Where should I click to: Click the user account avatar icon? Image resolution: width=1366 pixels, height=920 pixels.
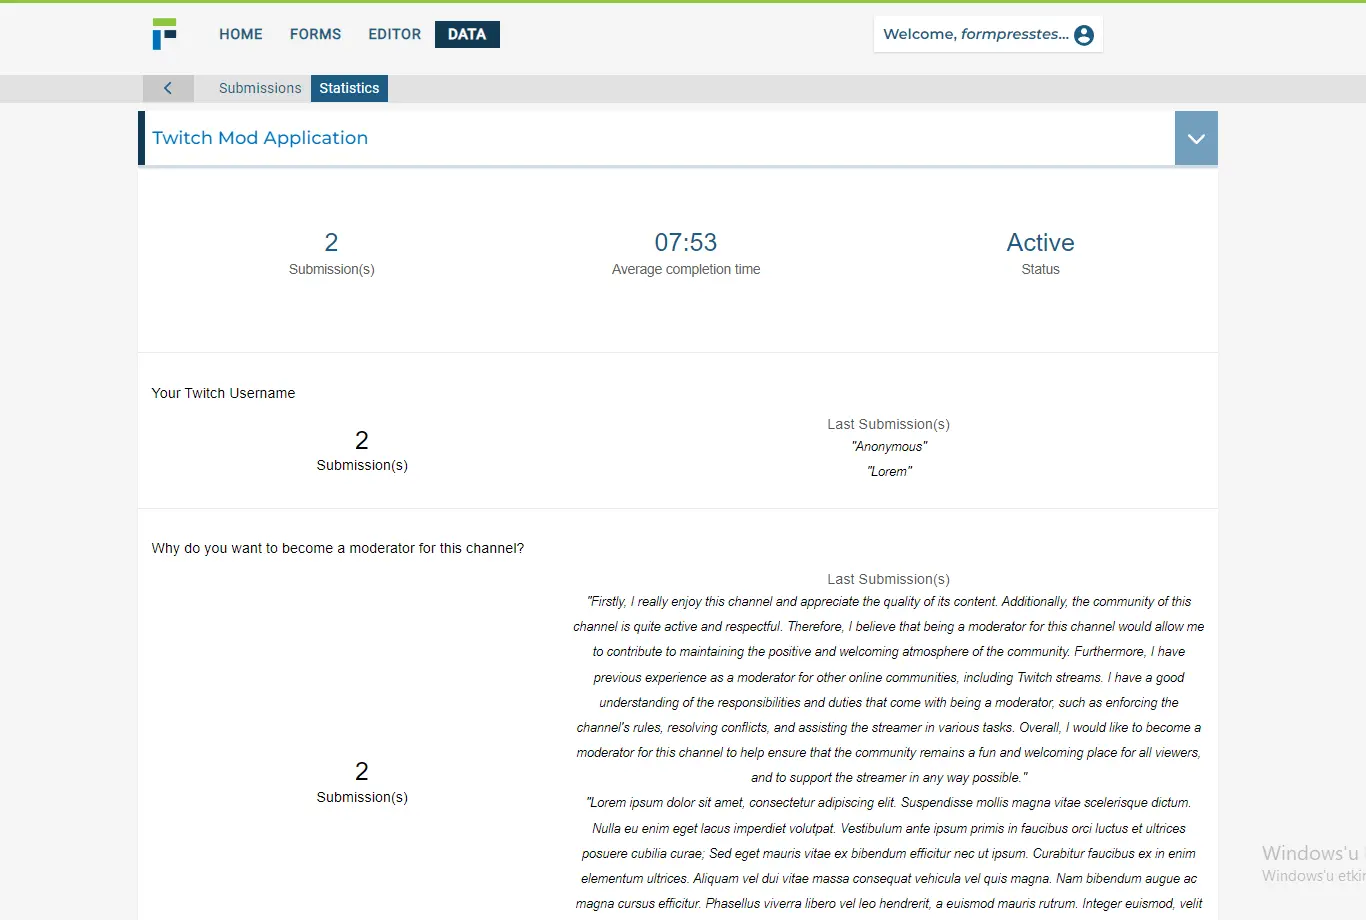[x=1084, y=35]
